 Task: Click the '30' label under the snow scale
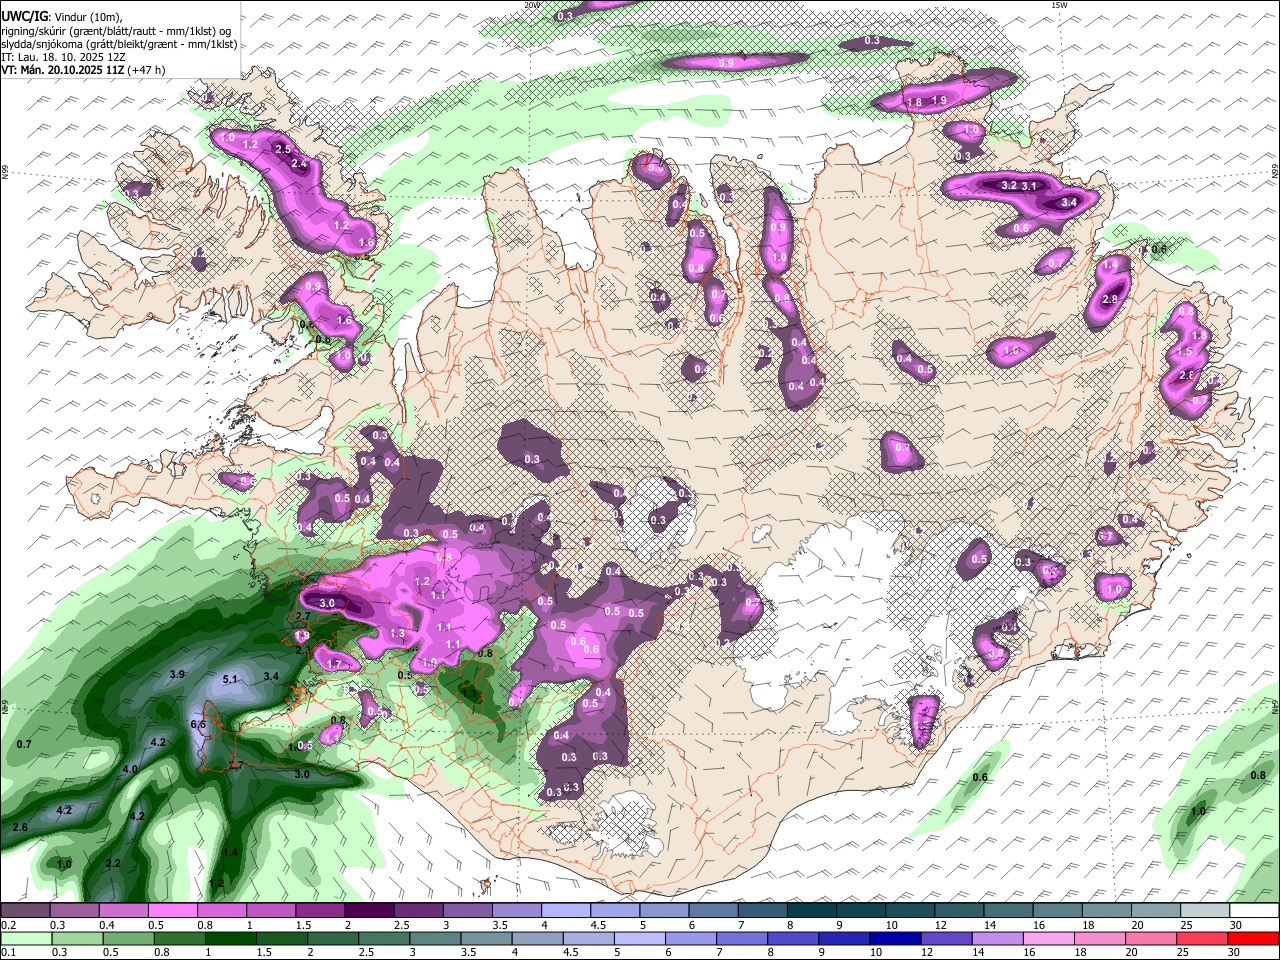click(x=1236, y=925)
